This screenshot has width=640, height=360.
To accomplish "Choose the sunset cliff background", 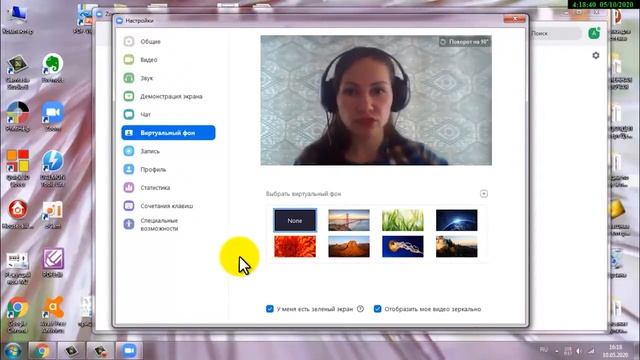I will pos(456,247).
